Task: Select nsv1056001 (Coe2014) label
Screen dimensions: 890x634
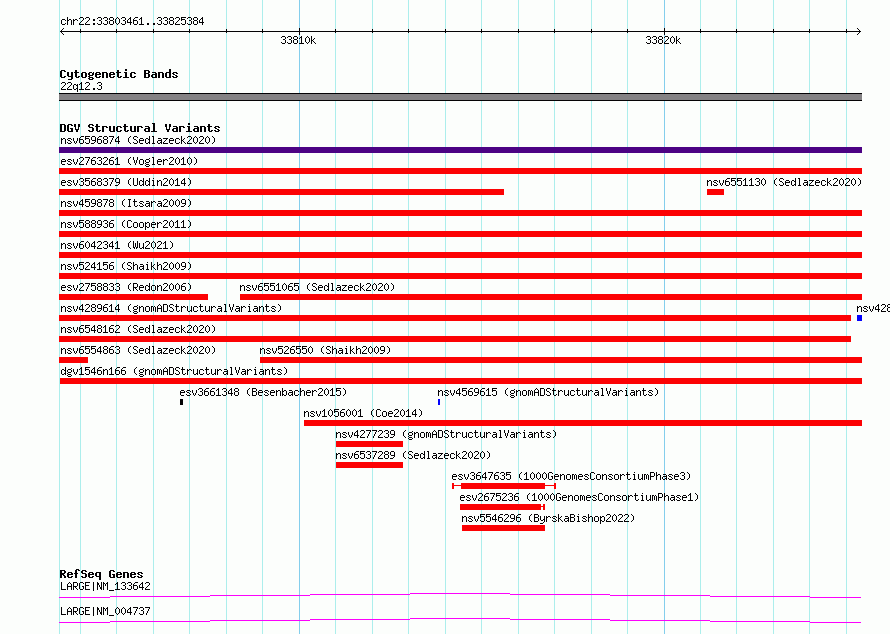Action: pyautogui.click(x=363, y=413)
